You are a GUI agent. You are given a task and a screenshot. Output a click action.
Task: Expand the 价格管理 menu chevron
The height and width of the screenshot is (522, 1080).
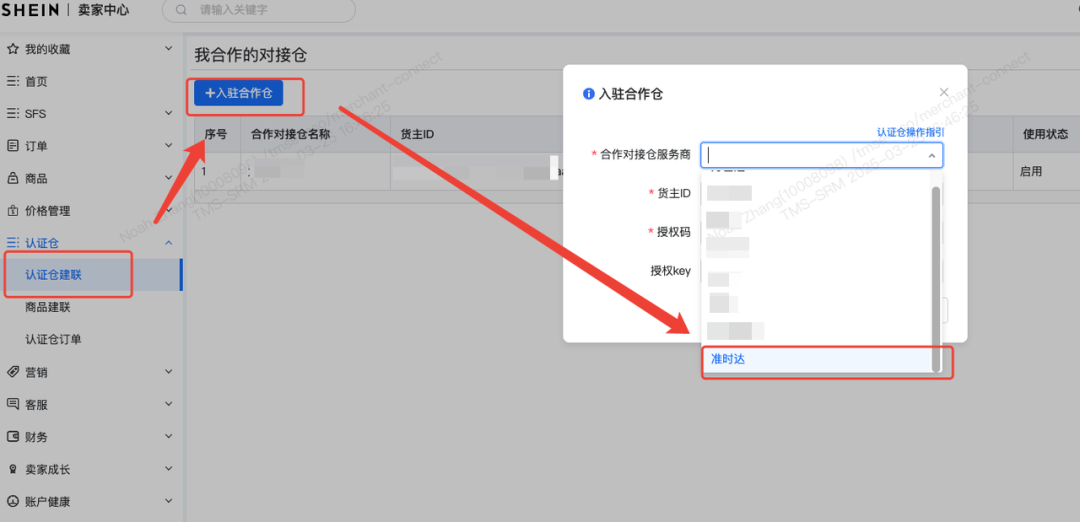pos(169,211)
